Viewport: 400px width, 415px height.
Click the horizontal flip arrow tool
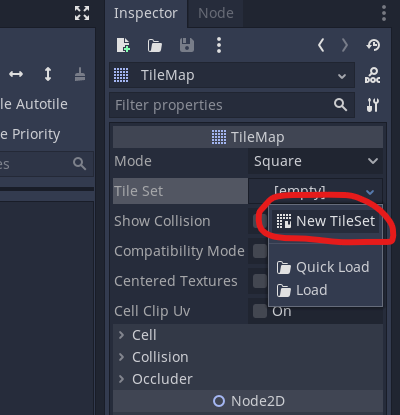pos(16,74)
